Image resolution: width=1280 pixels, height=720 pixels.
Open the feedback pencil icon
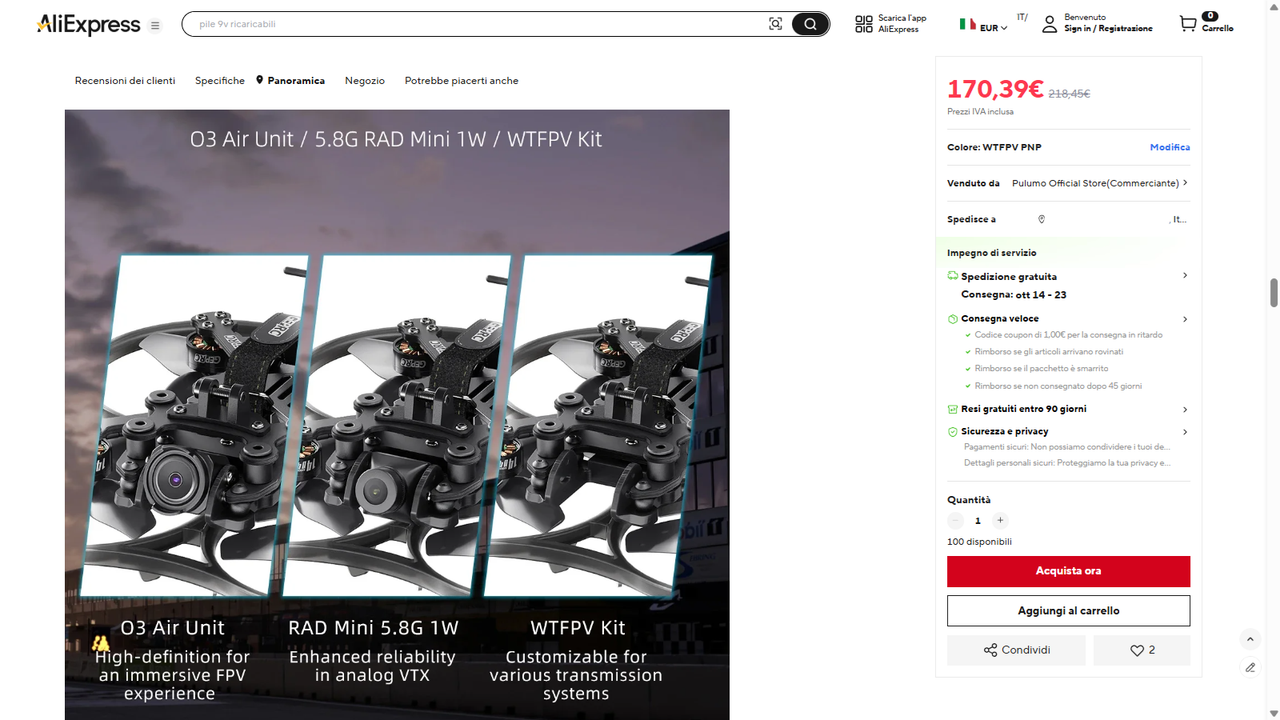point(1249,667)
